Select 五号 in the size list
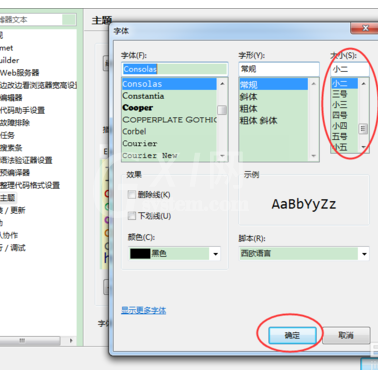The height and width of the screenshot is (370, 378). 344,137
